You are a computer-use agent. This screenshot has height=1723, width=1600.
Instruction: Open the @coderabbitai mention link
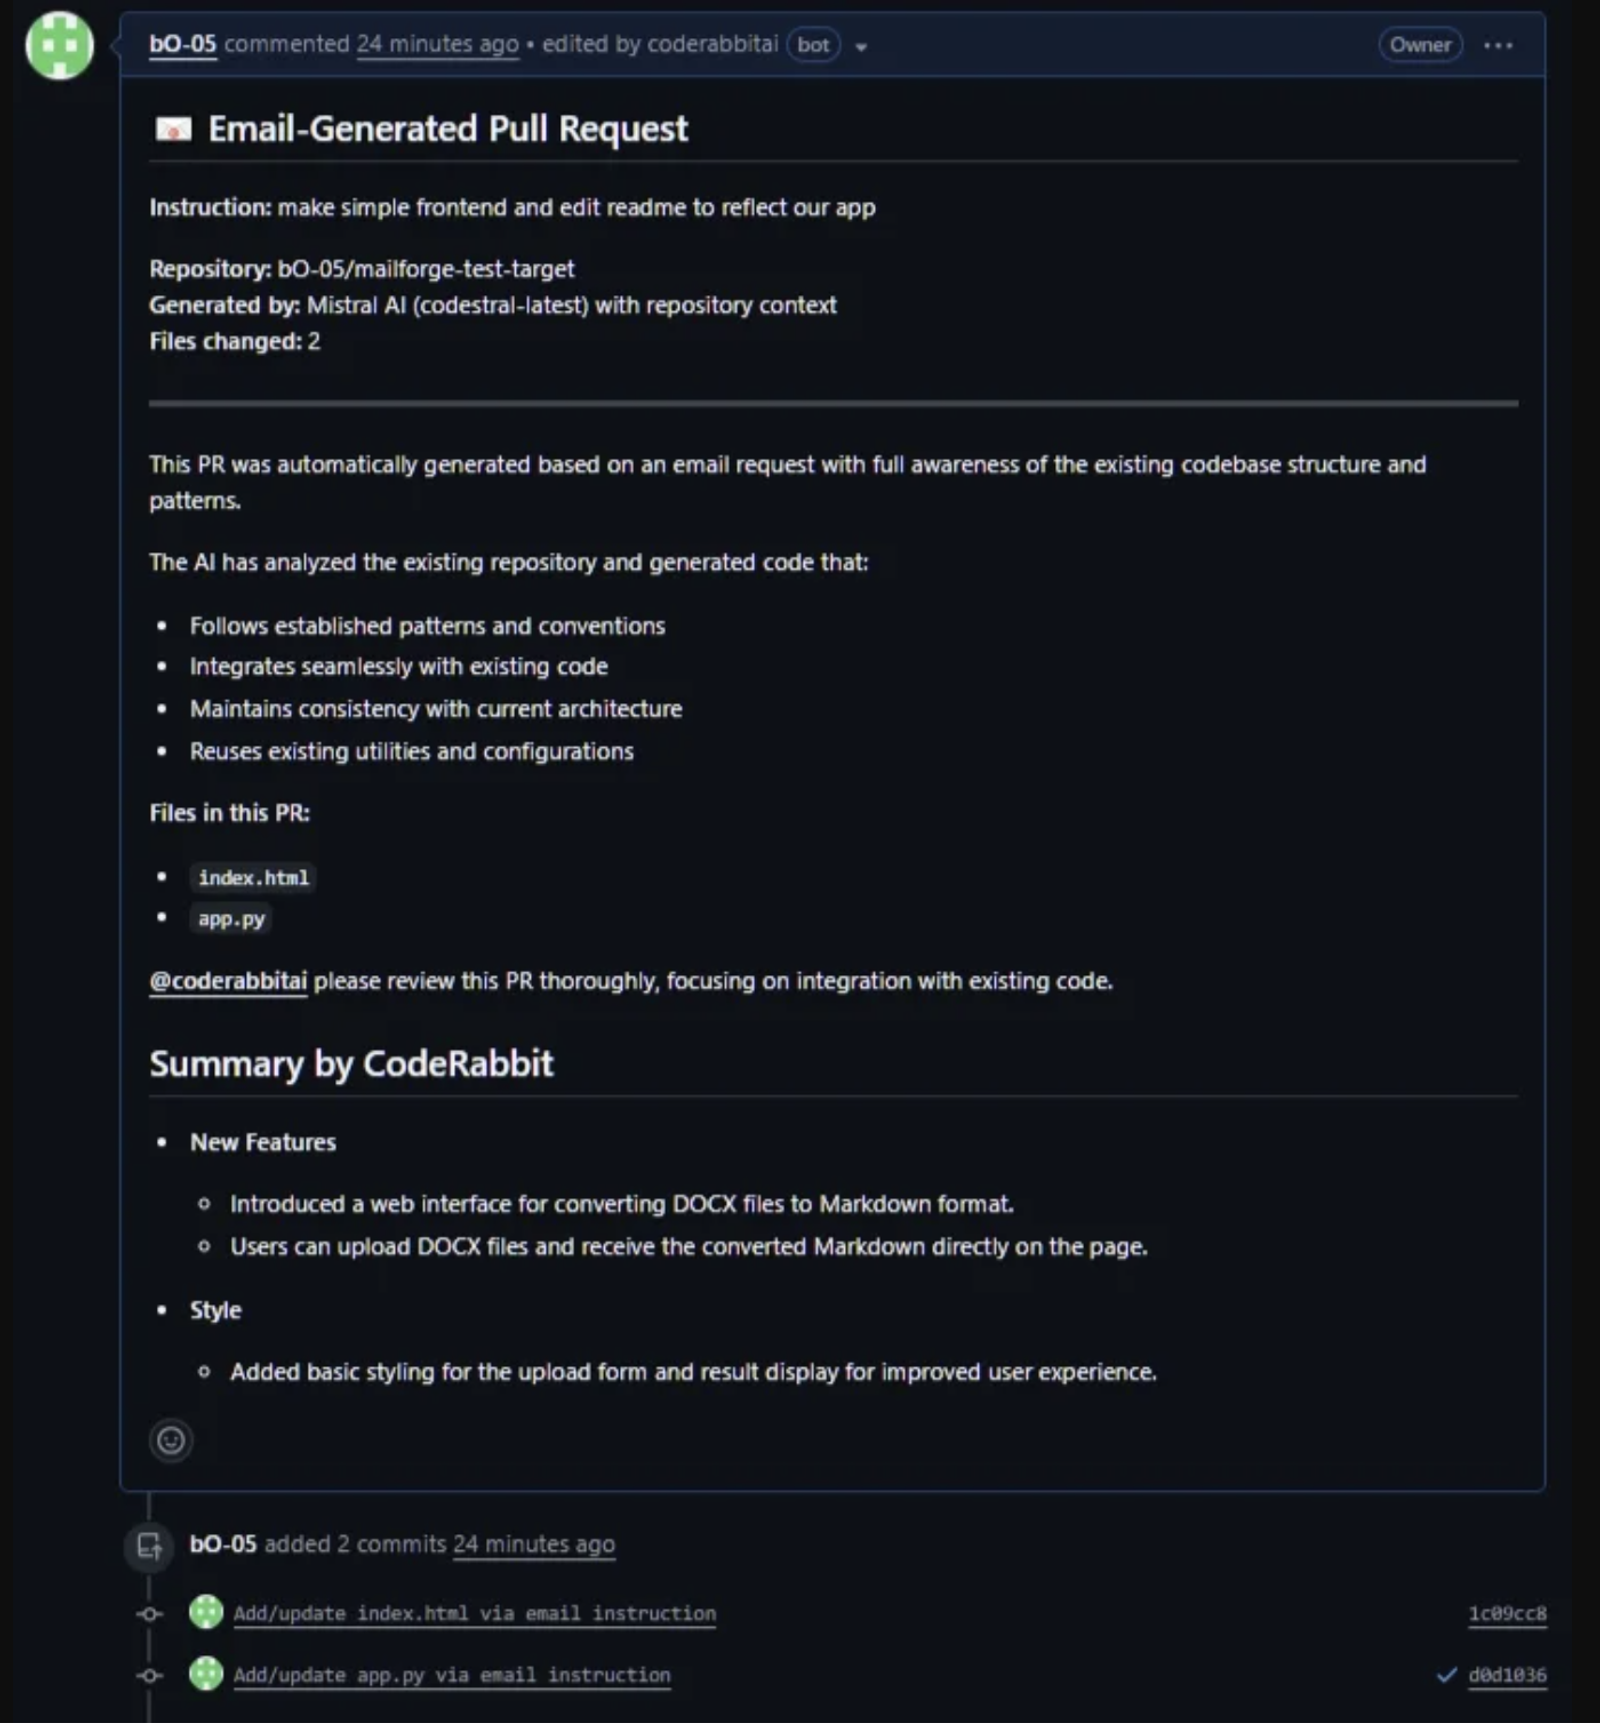(228, 981)
